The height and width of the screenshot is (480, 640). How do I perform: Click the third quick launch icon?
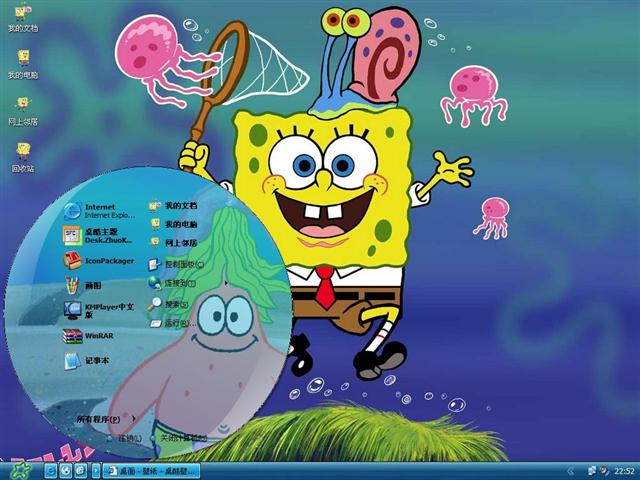pyautogui.click(x=80, y=471)
